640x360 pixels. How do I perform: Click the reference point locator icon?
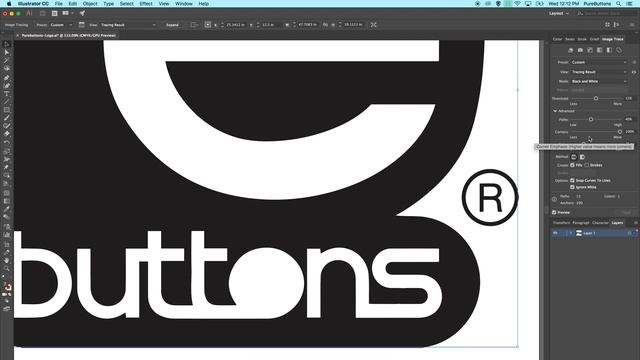click(208, 25)
